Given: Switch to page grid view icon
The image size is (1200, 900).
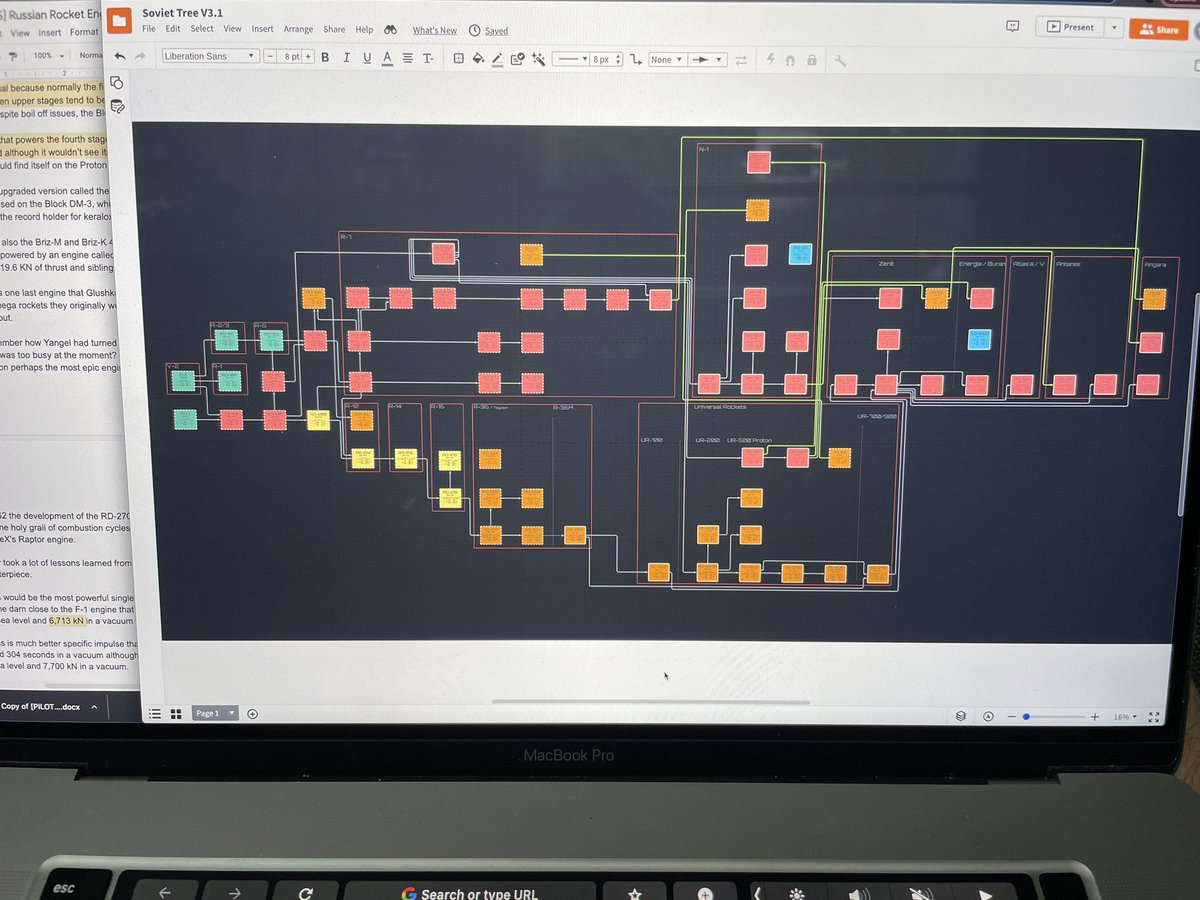Looking at the screenshot, I should pos(175,714).
